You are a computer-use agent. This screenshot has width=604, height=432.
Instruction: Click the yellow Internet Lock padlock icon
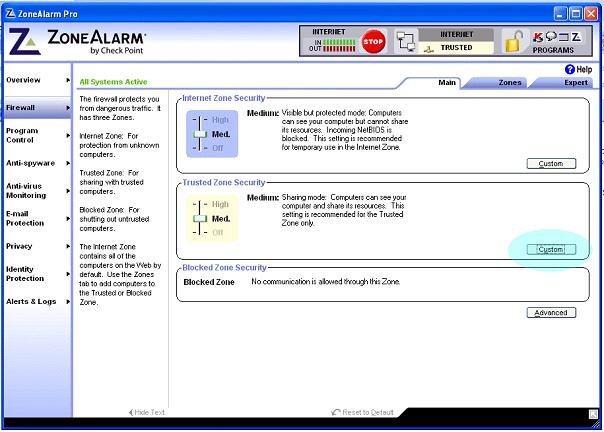[x=514, y=42]
